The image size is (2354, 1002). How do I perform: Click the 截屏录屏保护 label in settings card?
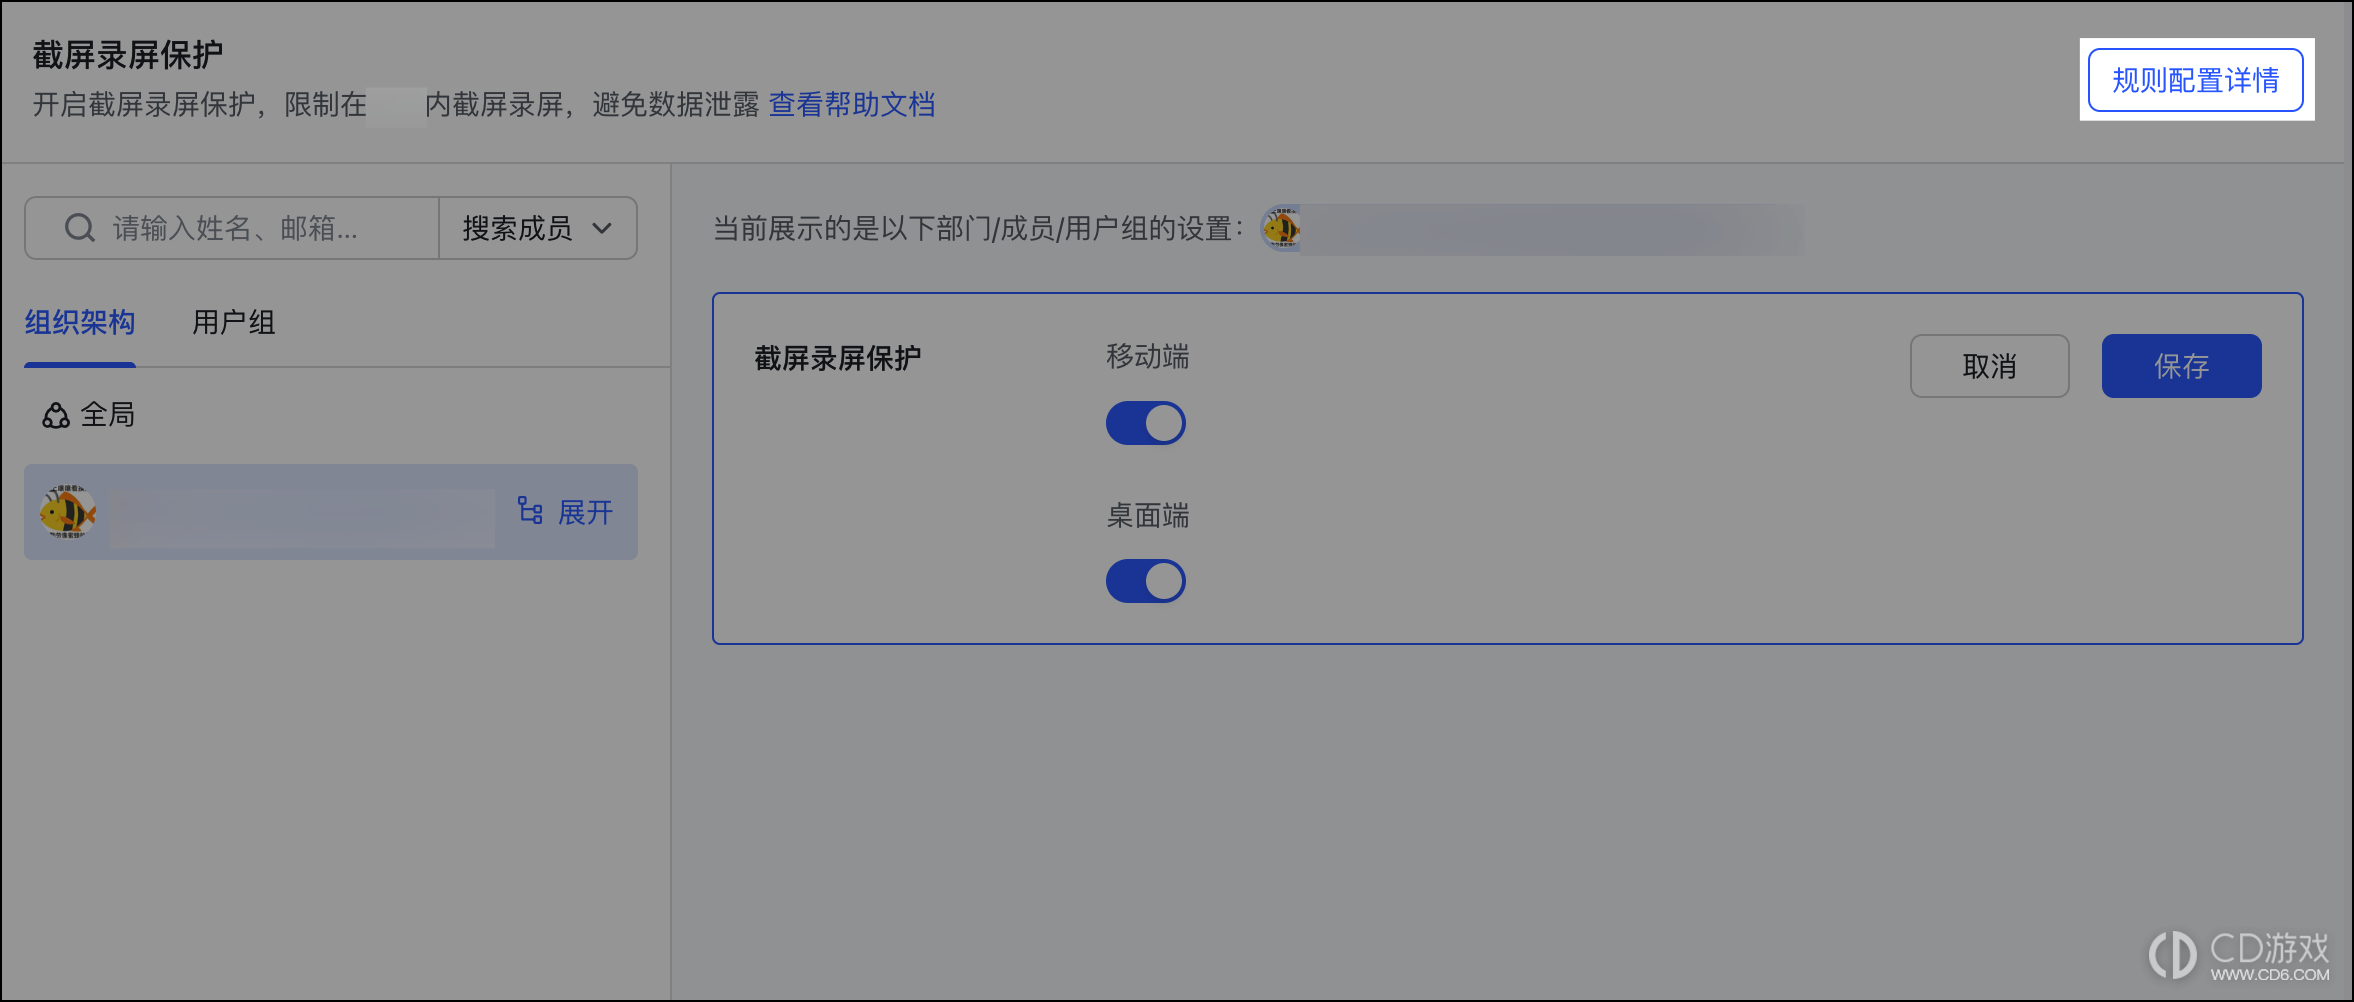pyautogui.click(x=838, y=358)
